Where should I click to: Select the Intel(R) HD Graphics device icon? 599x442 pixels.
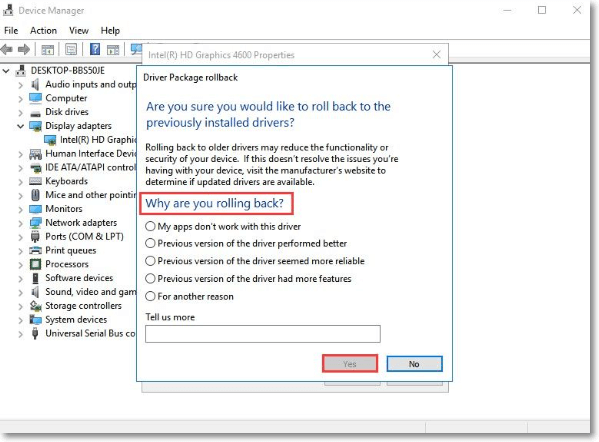coord(50,140)
